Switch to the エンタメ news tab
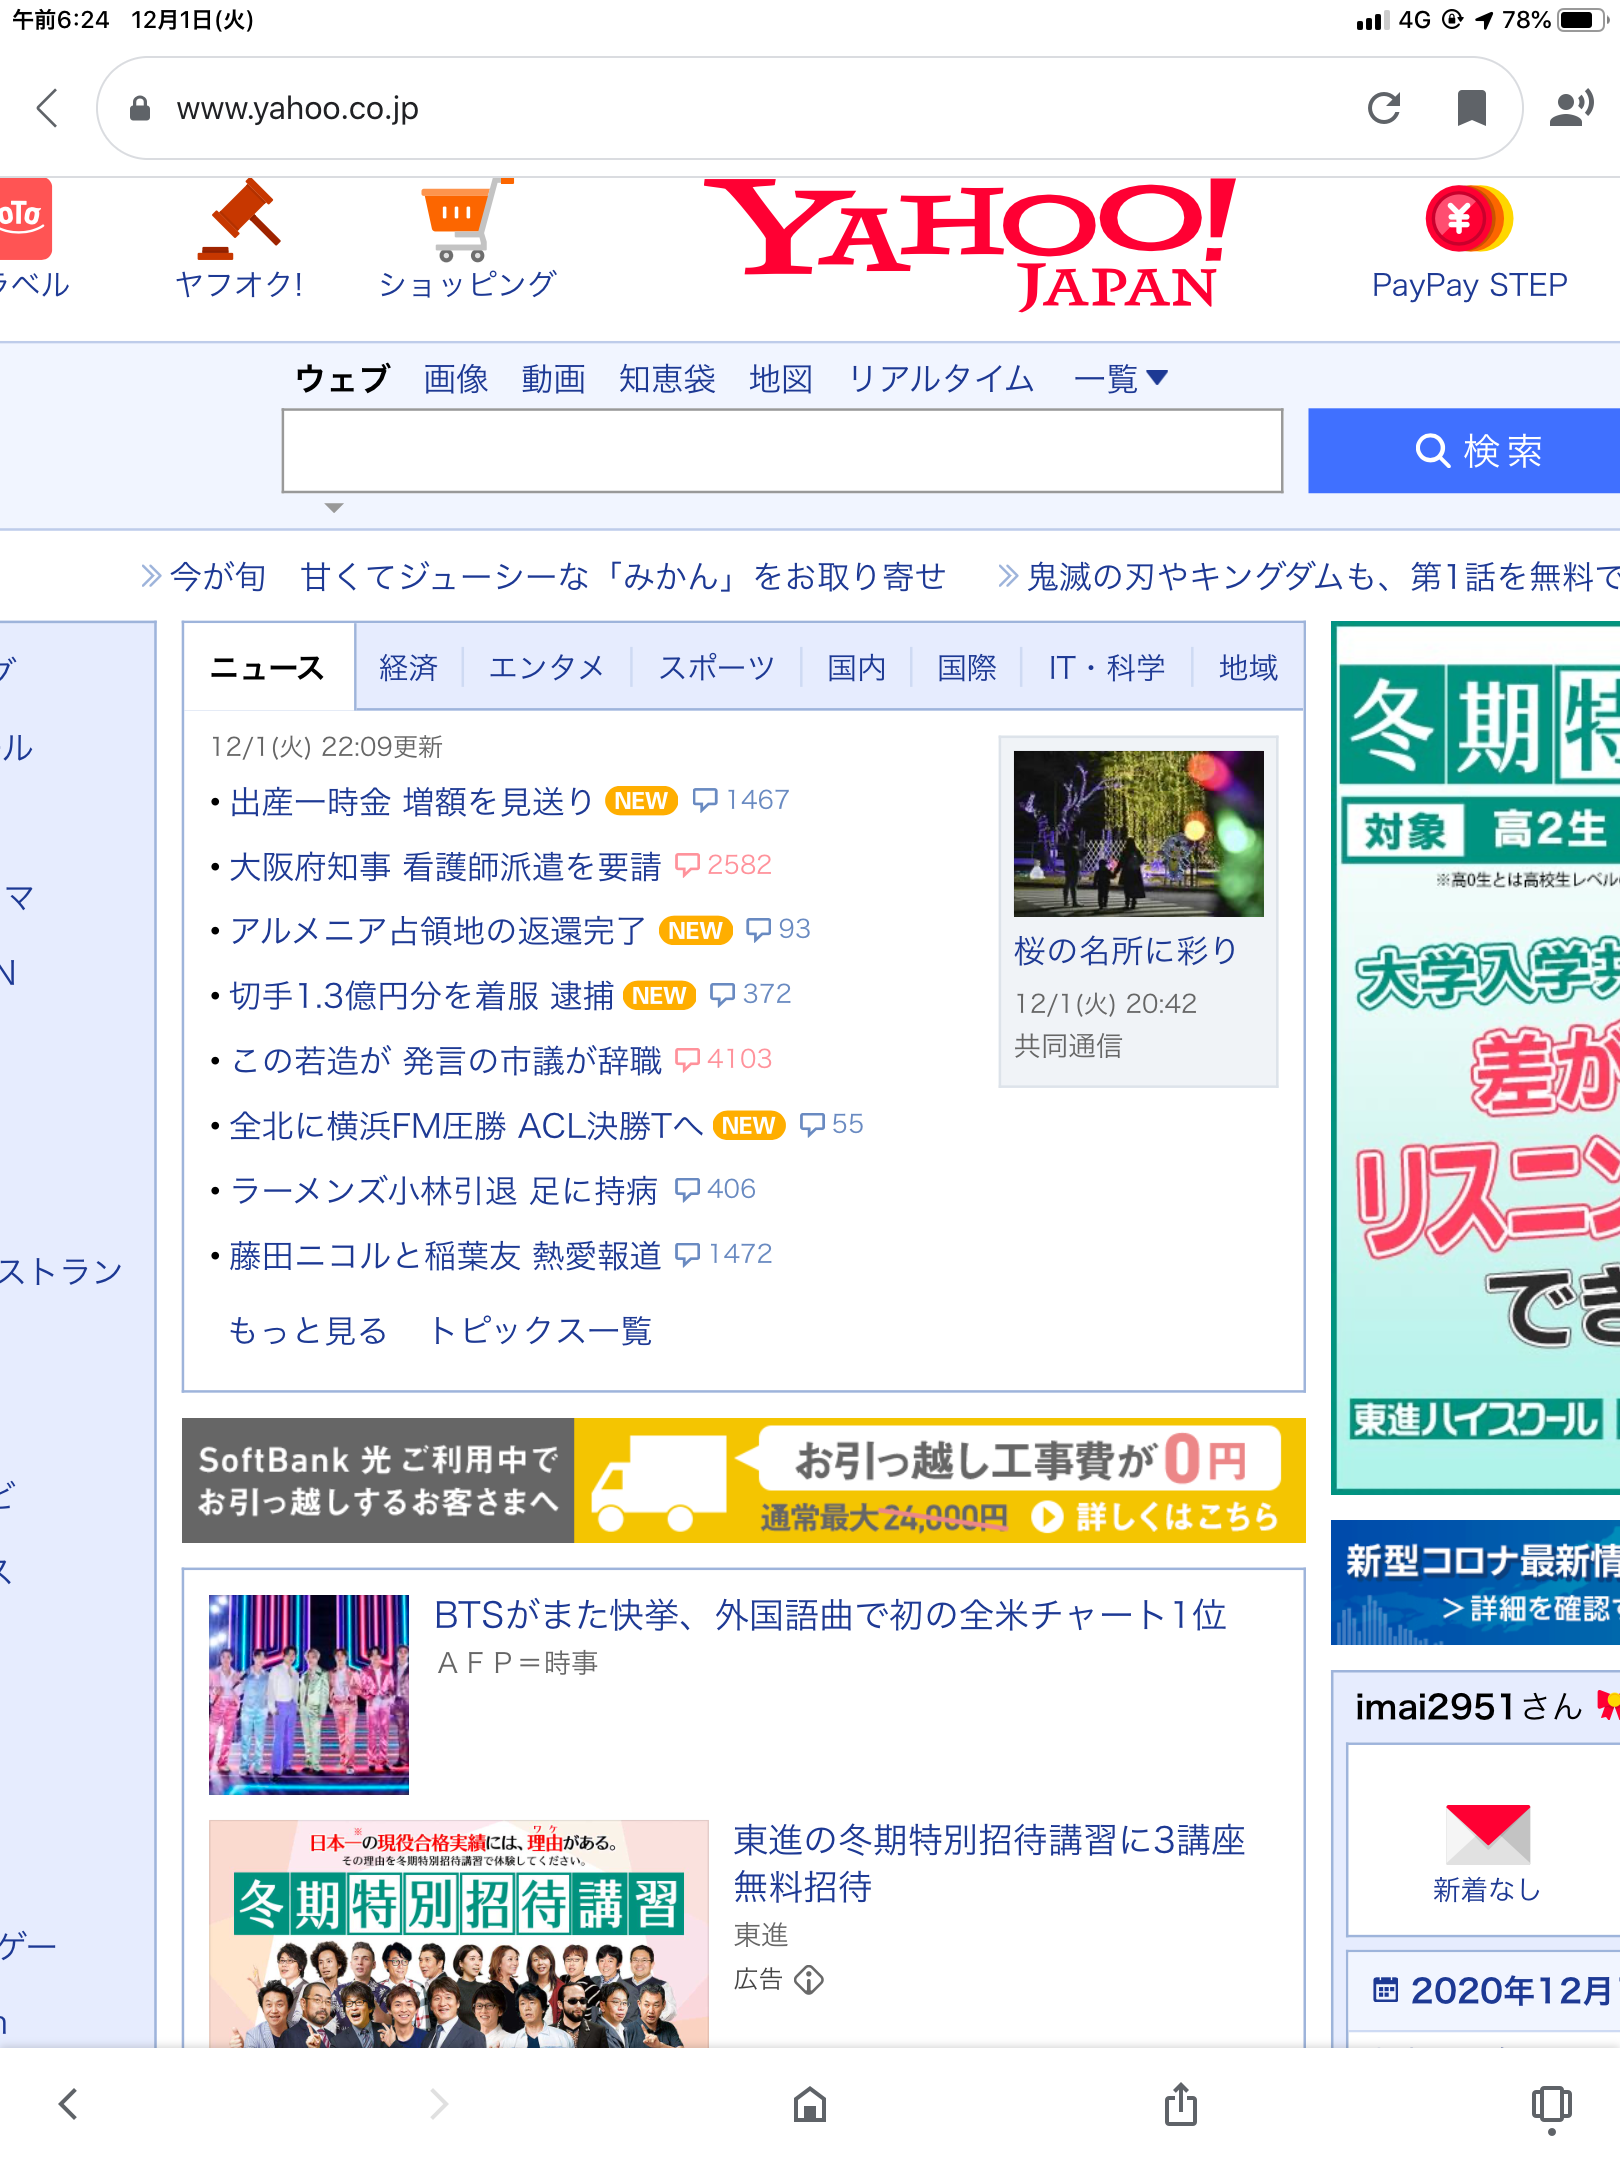This screenshot has width=1620, height=2160. (546, 667)
